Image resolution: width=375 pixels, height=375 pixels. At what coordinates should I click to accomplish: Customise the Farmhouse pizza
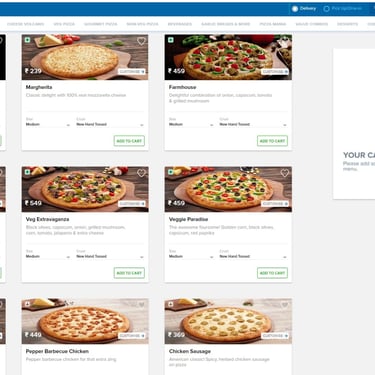click(x=275, y=72)
